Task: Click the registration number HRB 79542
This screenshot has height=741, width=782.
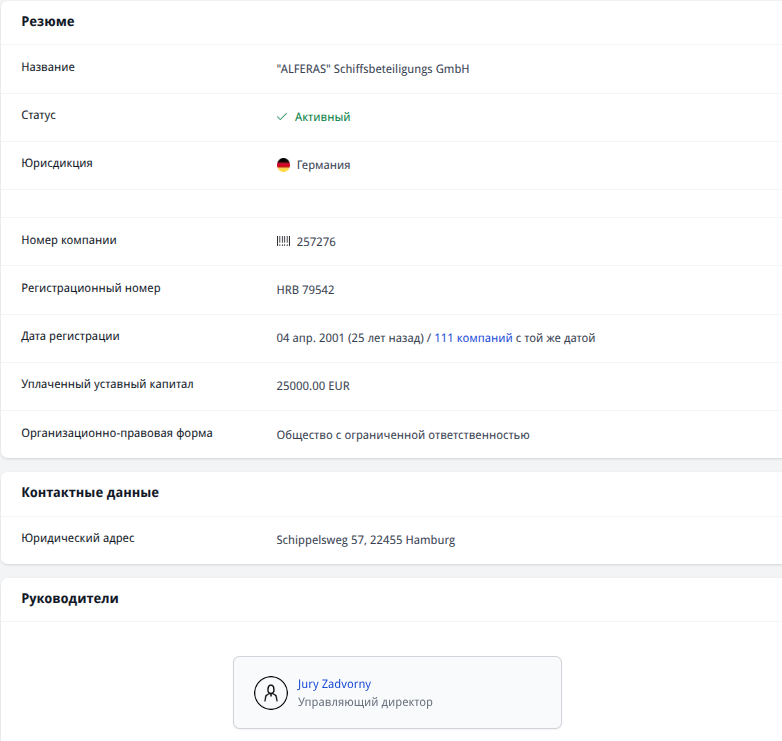Action: click(305, 290)
